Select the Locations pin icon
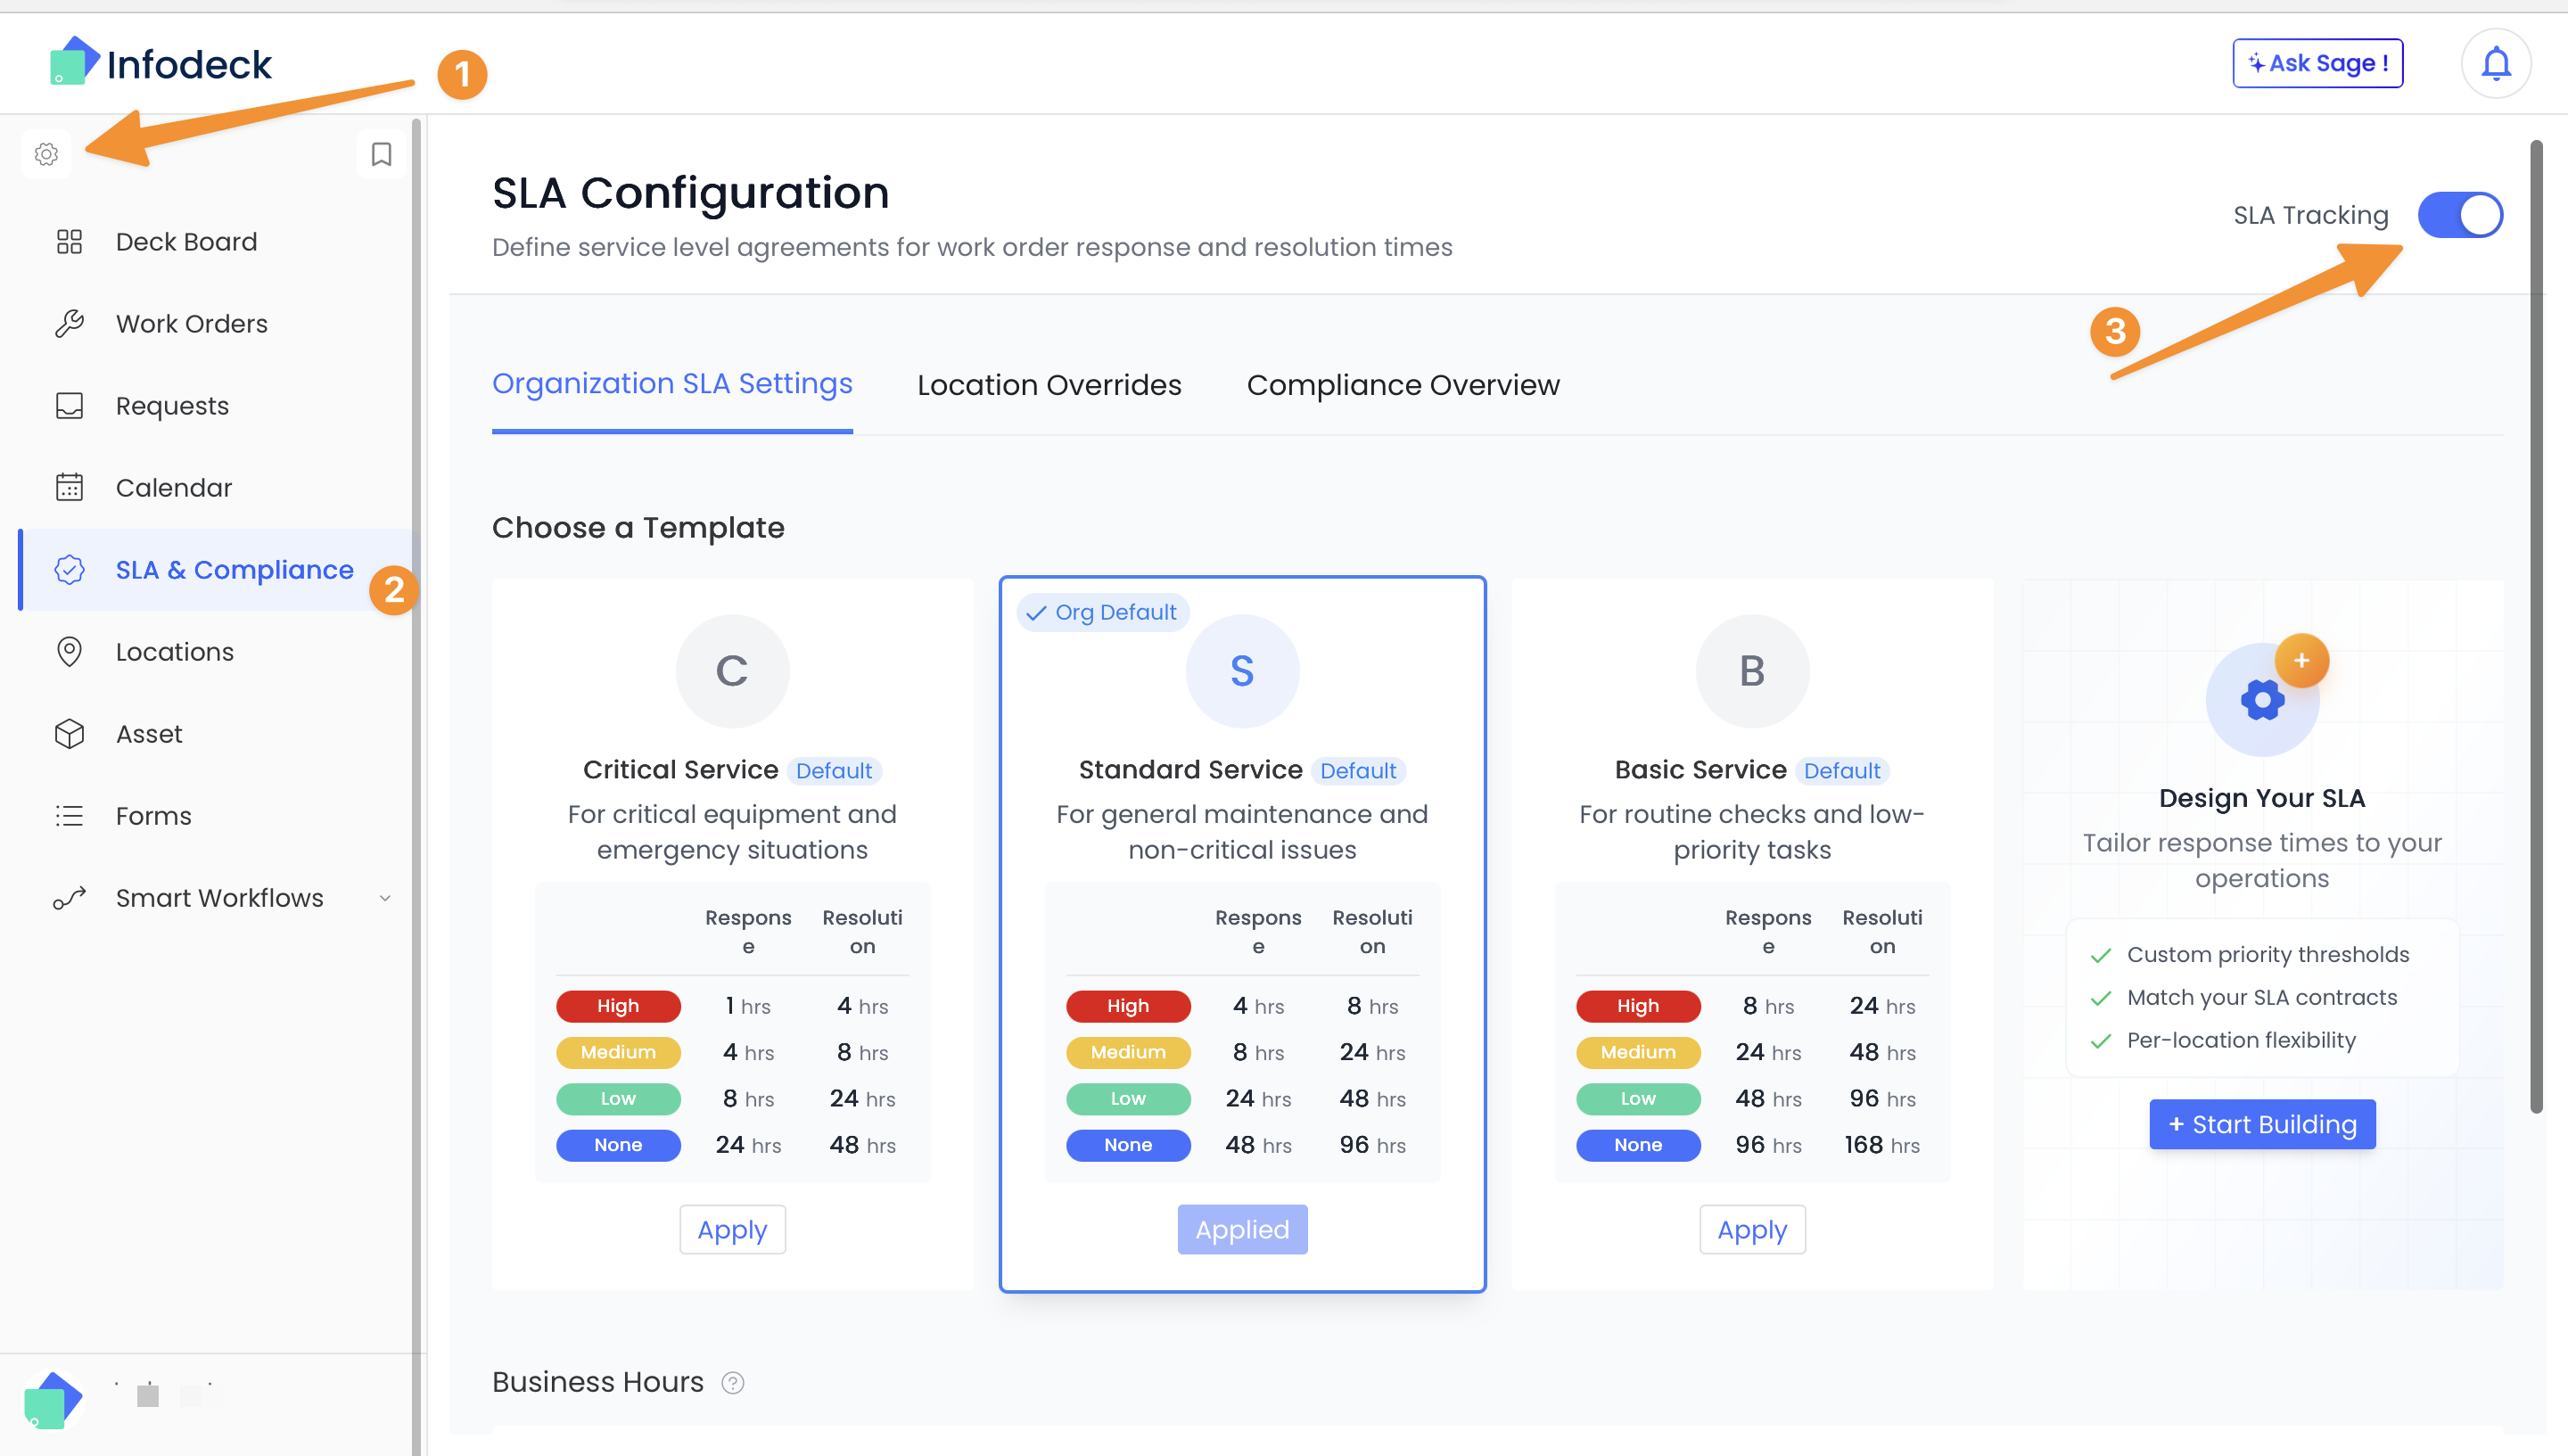Screen dimensions: 2568x1456 click(69, 651)
